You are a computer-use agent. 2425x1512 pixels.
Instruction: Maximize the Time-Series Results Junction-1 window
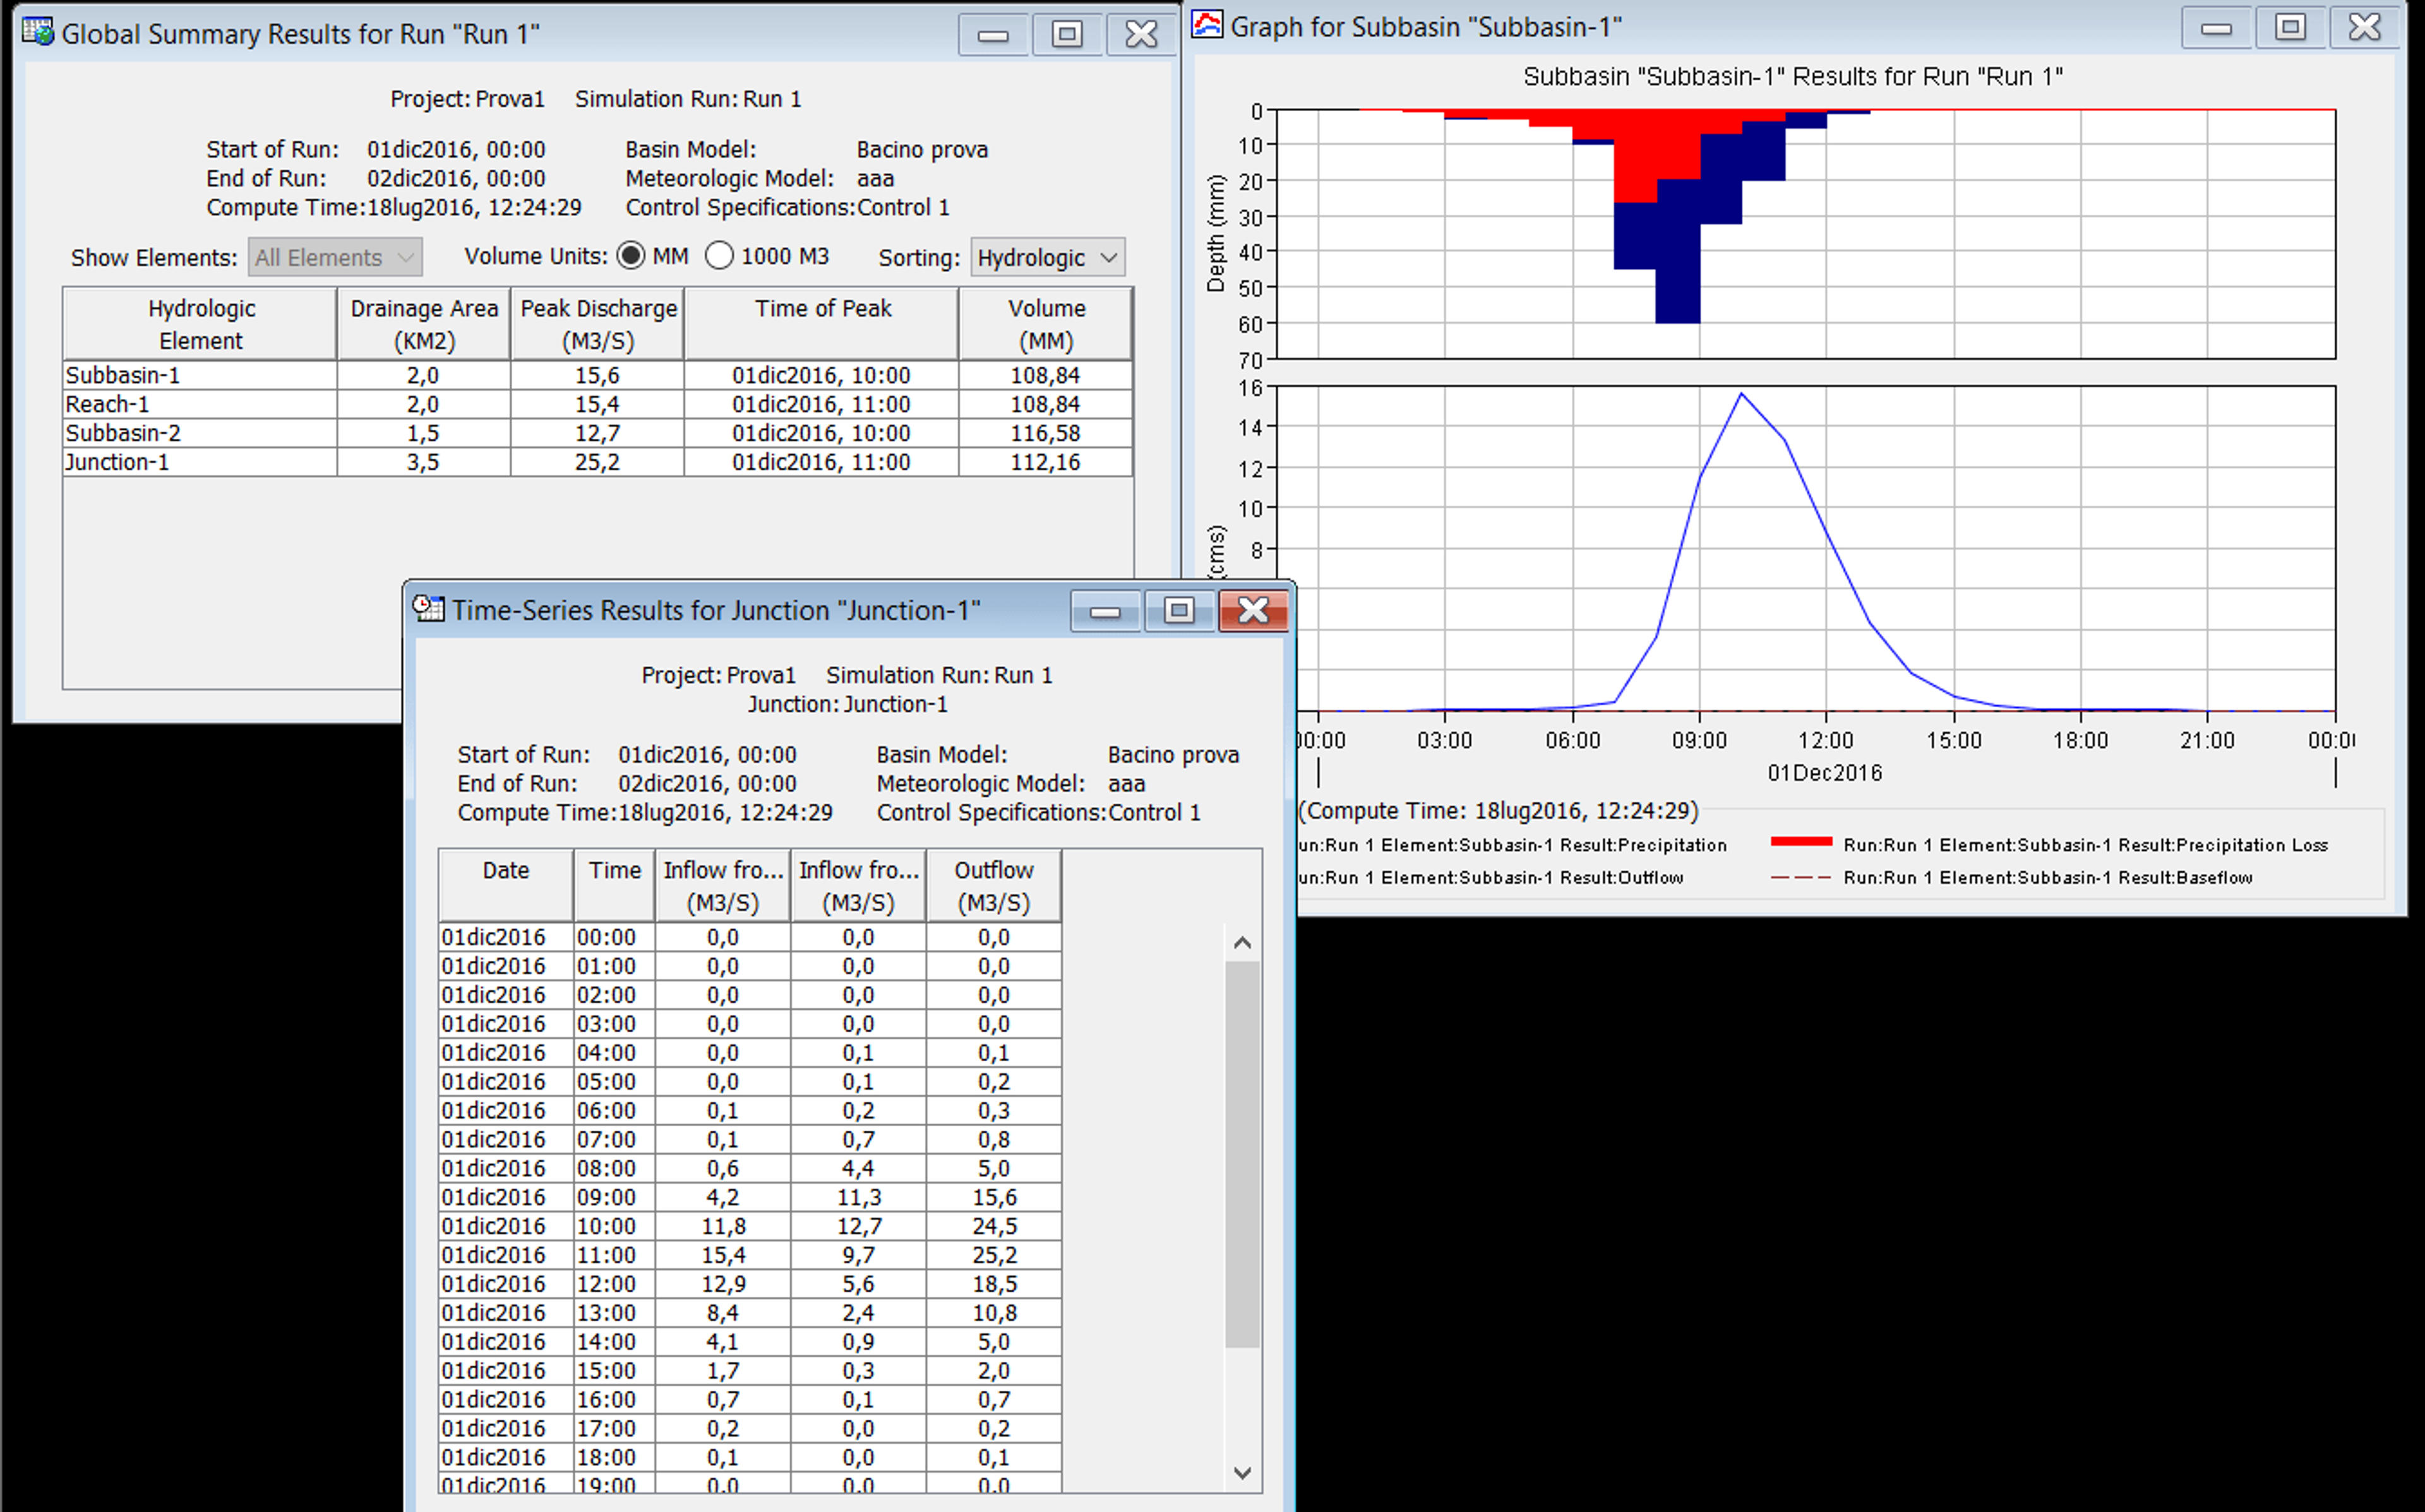pos(1179,611)
